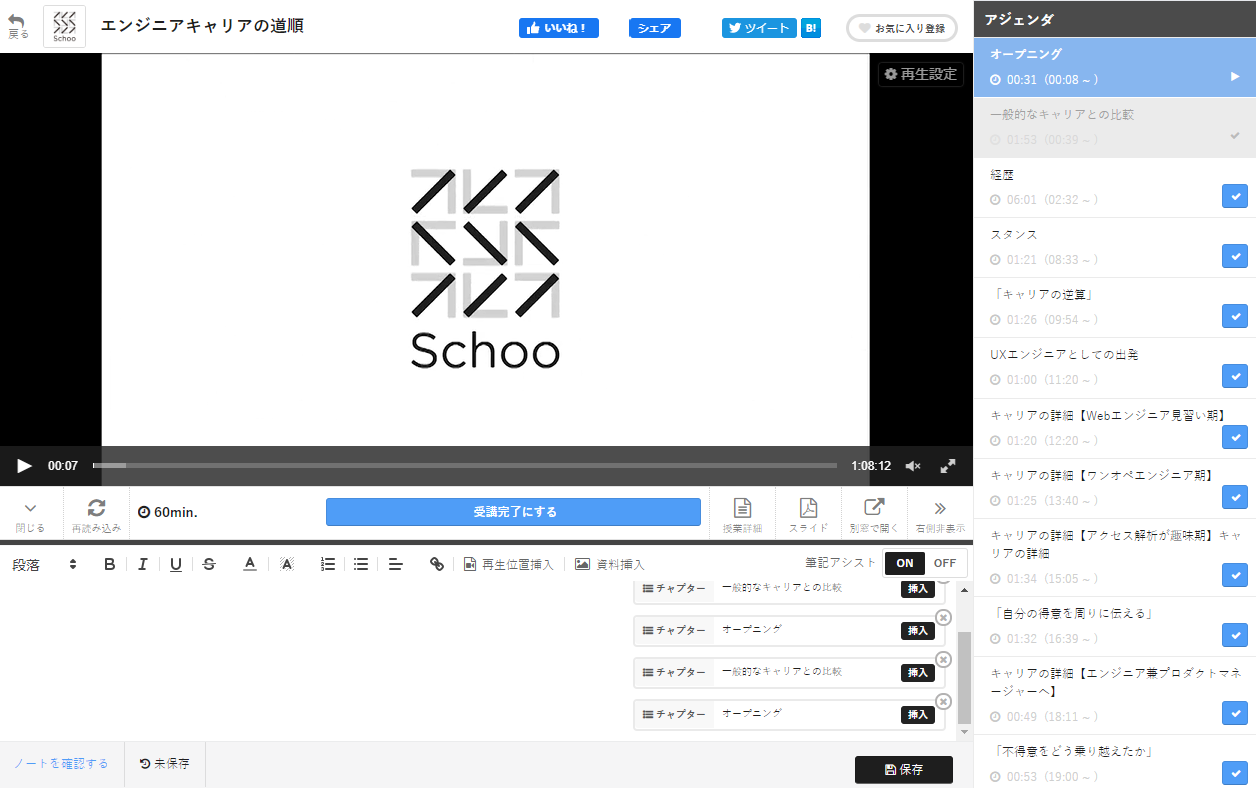The height and width of the screenshot is (788, 1256).
Task: Toggle checkbox for 「不得意をどう乗り越えたか」 row
Action: [x=1235, y=773]
